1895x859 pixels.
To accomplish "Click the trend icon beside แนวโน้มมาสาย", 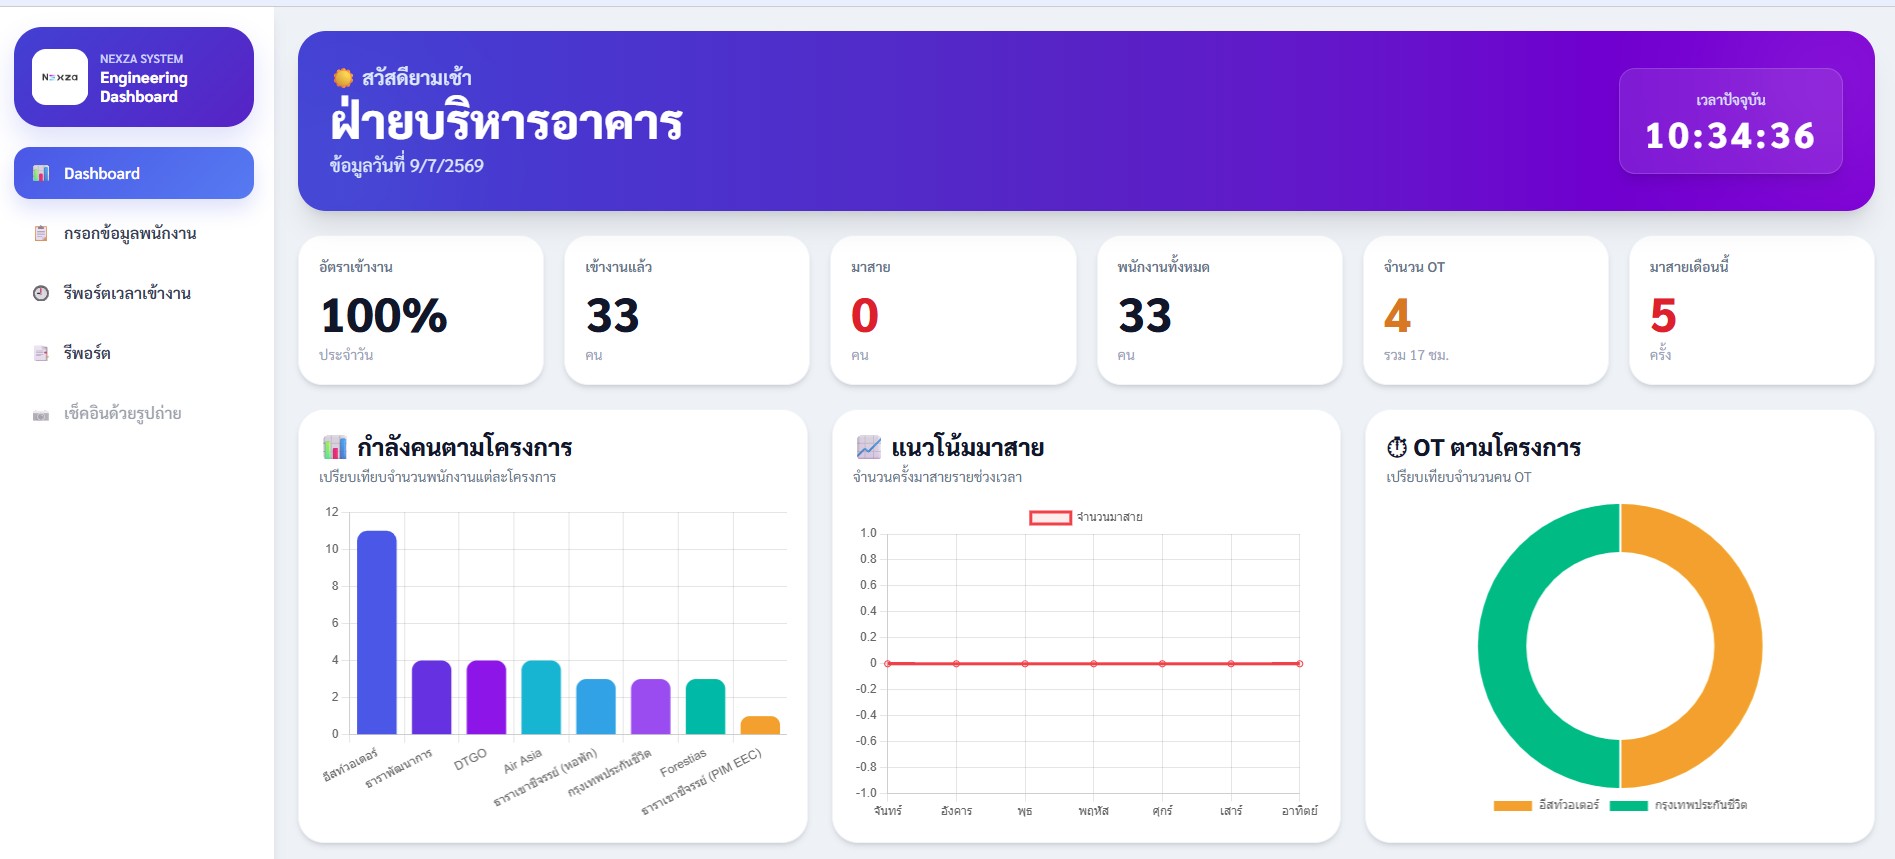I will [869, 447].
